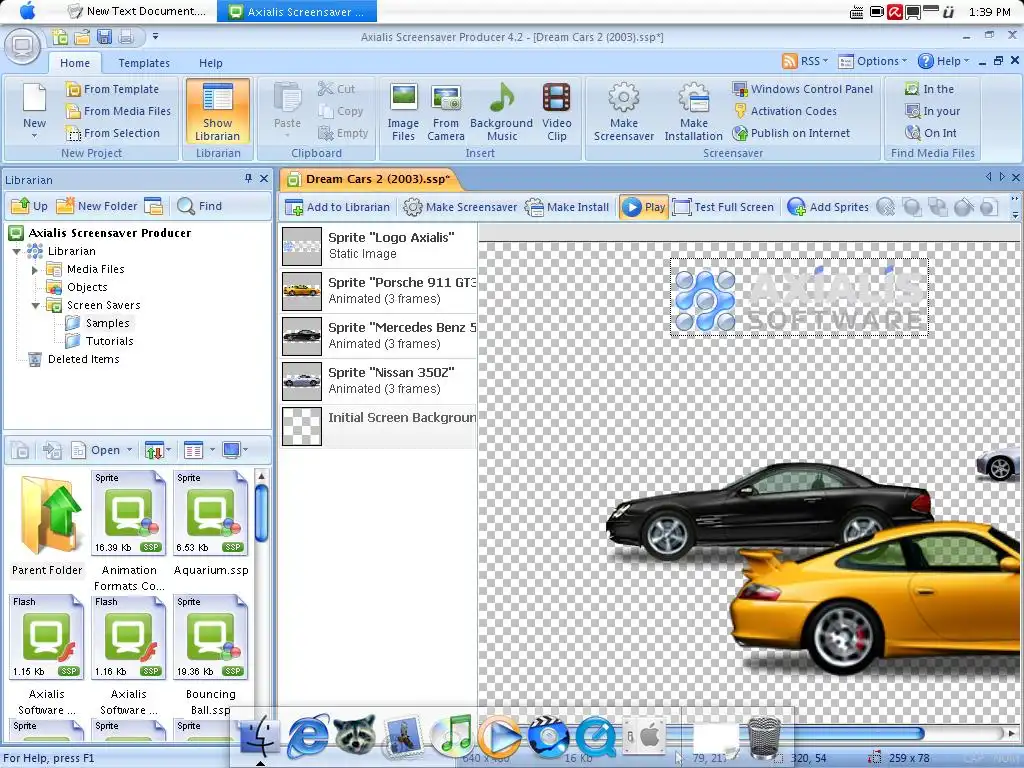Select the Parent Folder thumbnail

(47, 526)
